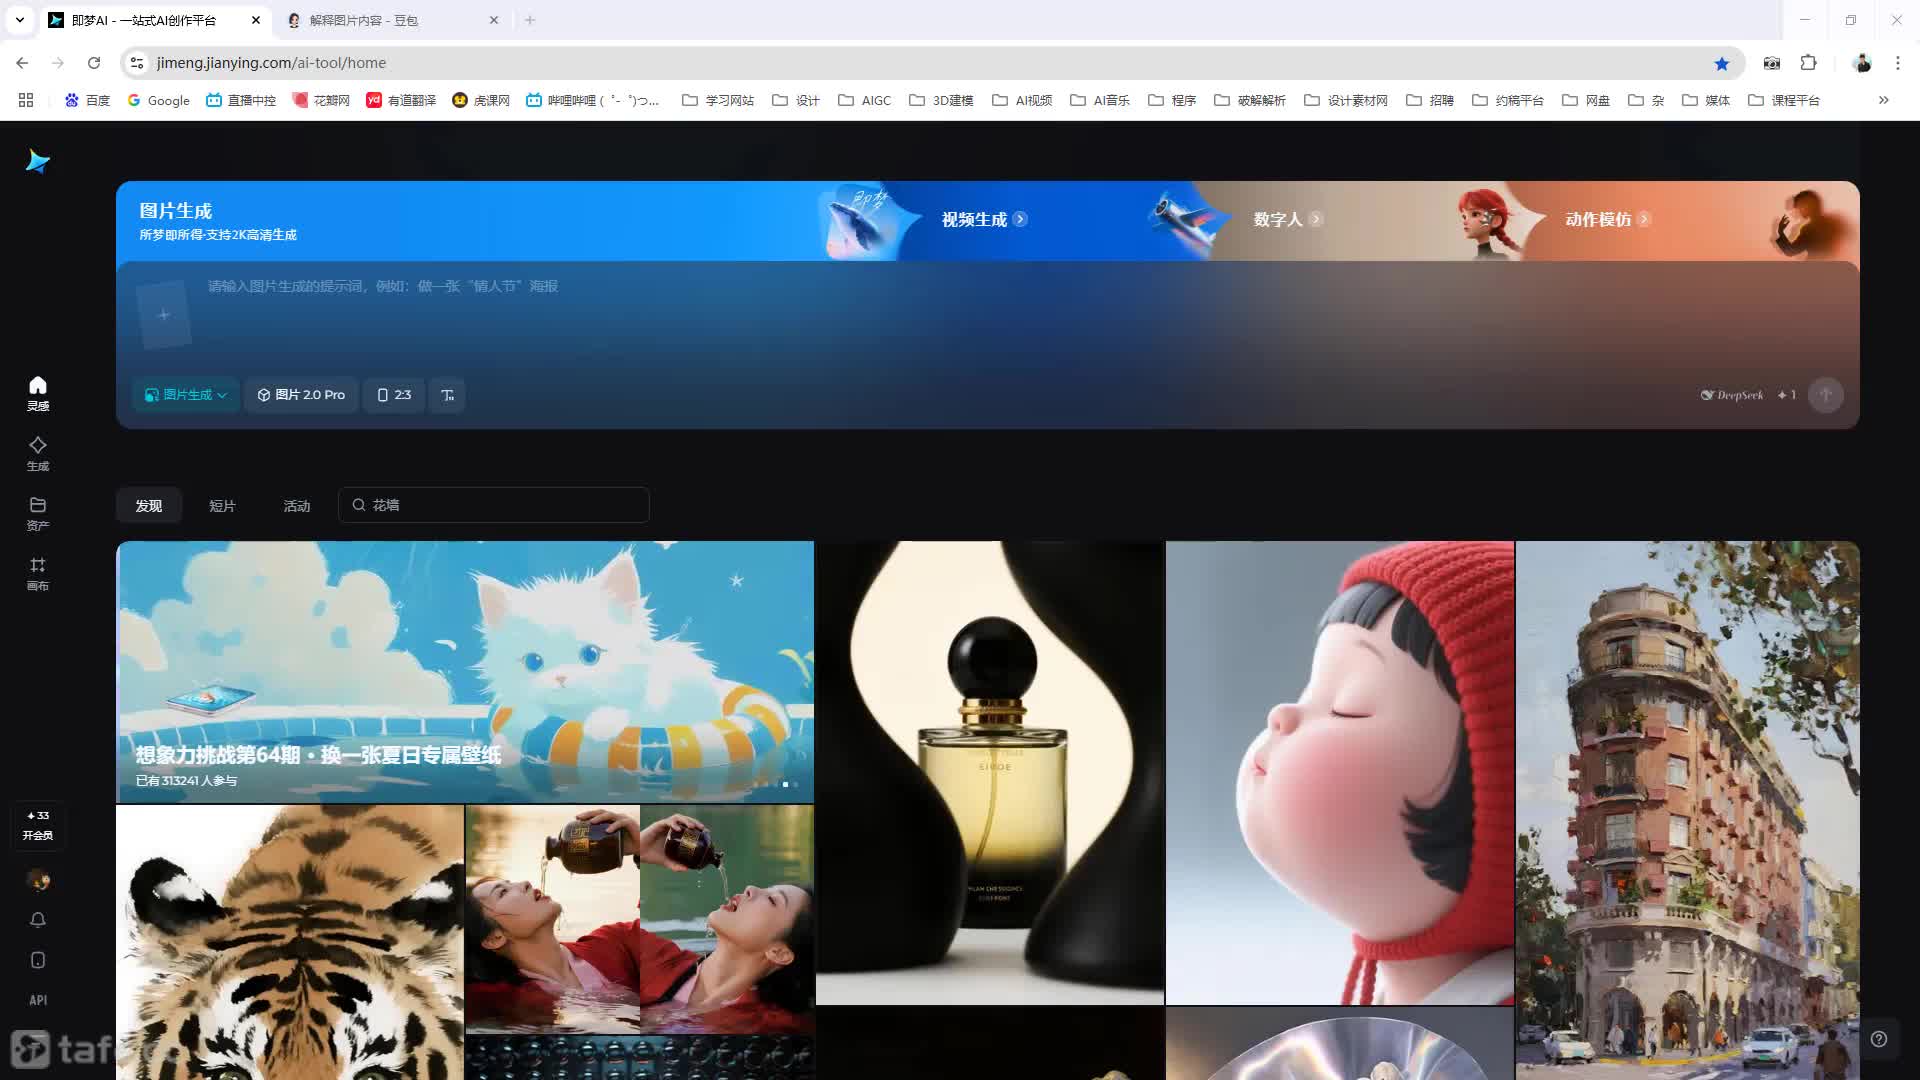Screen dimensions: 1920x1080
Task: Switch to the 短片 tab
Action: click(222, 505)
